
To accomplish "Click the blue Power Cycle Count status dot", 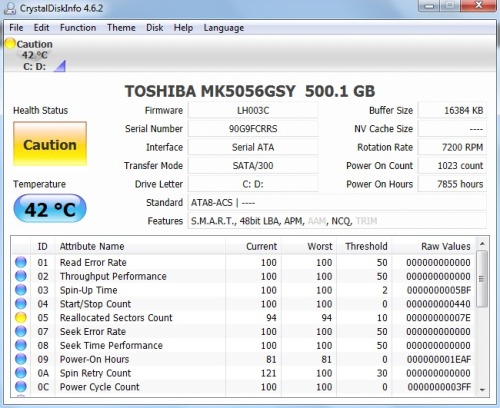I will [21, 387].
